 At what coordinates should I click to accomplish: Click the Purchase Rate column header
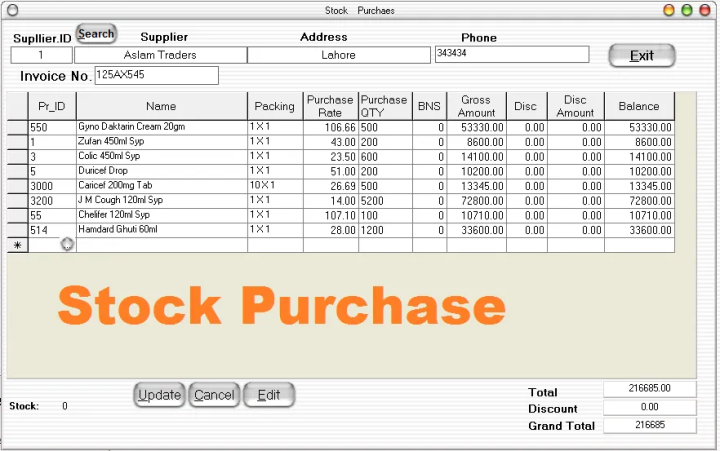330,106
